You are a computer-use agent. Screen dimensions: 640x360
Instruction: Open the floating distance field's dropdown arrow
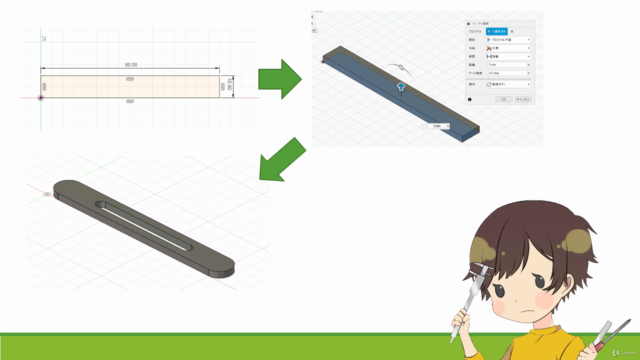[x=448, y=126]
